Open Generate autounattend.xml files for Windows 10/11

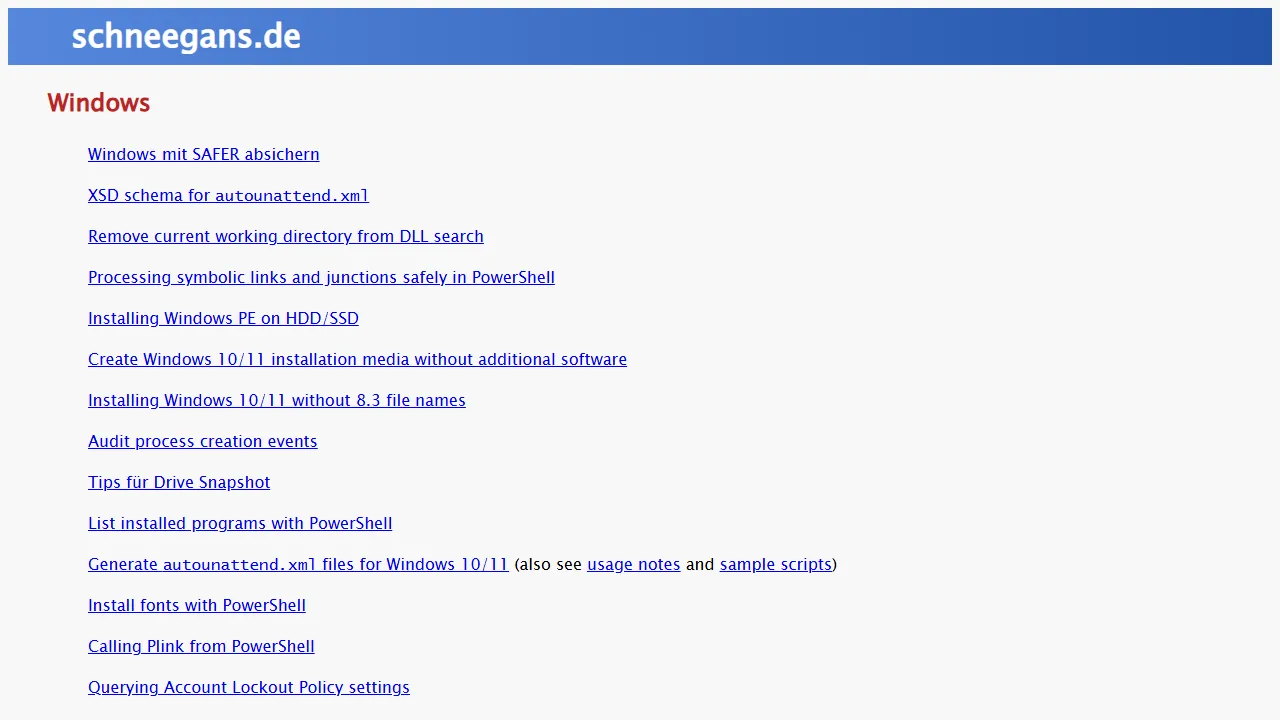(x=298, y=564)
